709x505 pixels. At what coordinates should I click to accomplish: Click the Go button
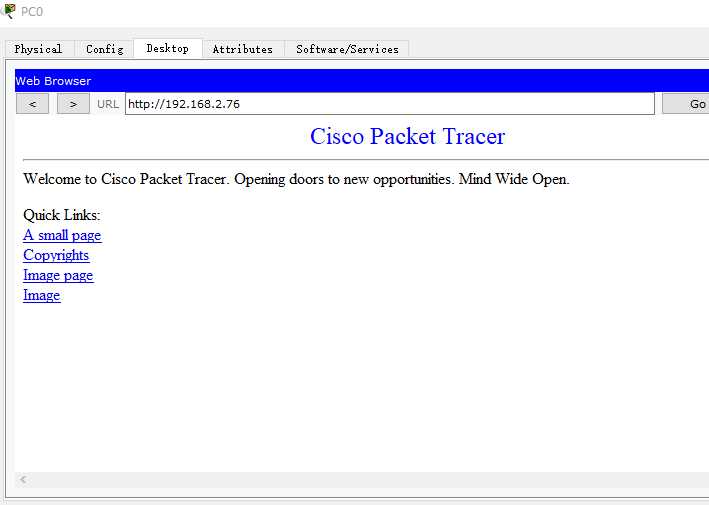tap(686, 104)
